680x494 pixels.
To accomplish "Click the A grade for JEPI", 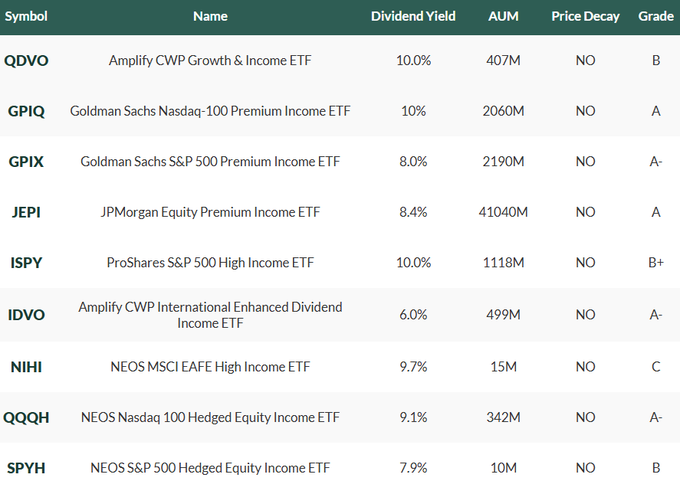I will (x=656, y=213).
